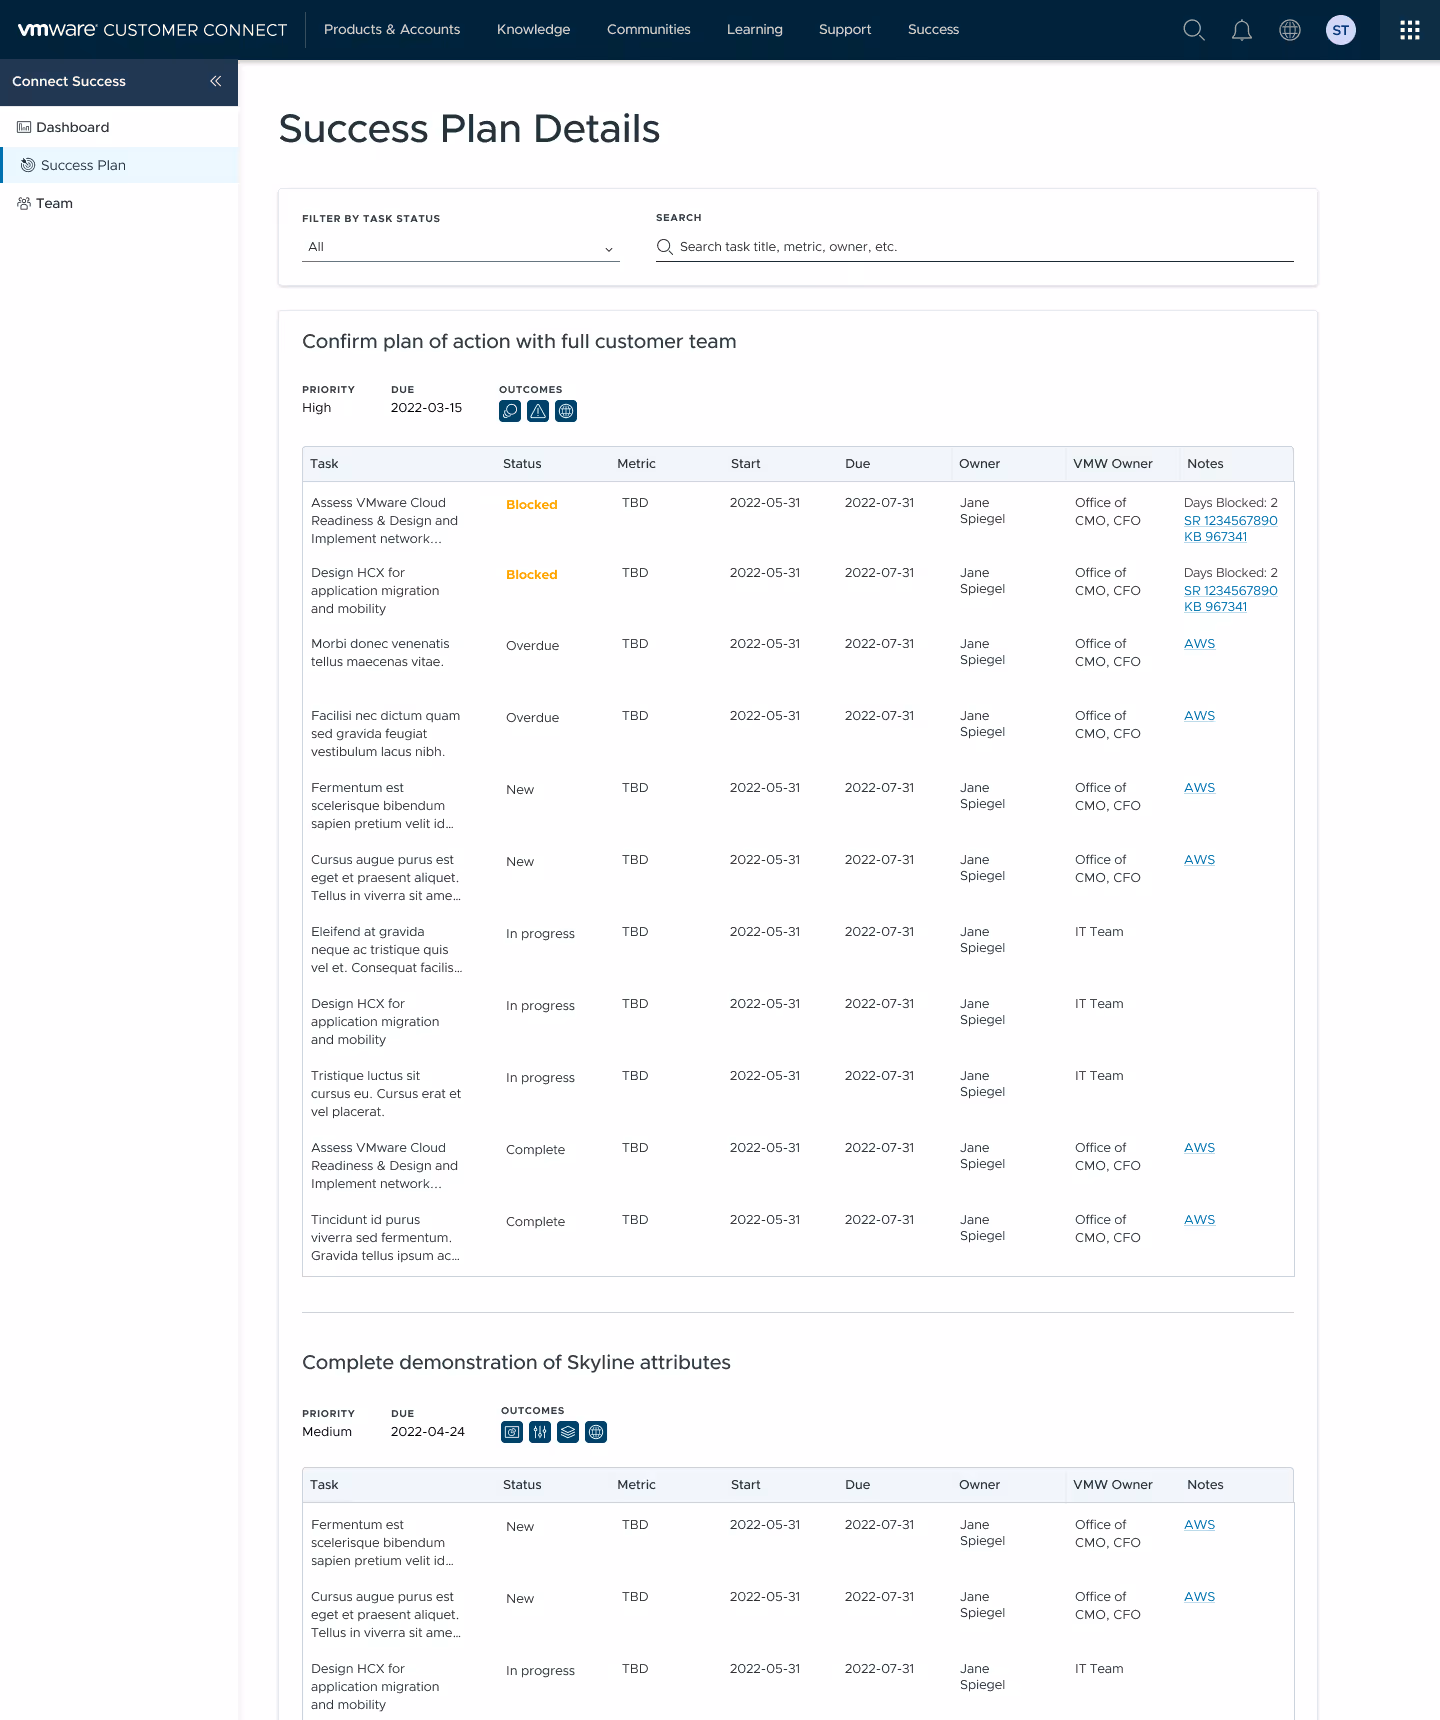The width and height of the screenshot is (1440, 1720).
Task: Open the search icon in top bar
Action: [x=1193, y=30]
